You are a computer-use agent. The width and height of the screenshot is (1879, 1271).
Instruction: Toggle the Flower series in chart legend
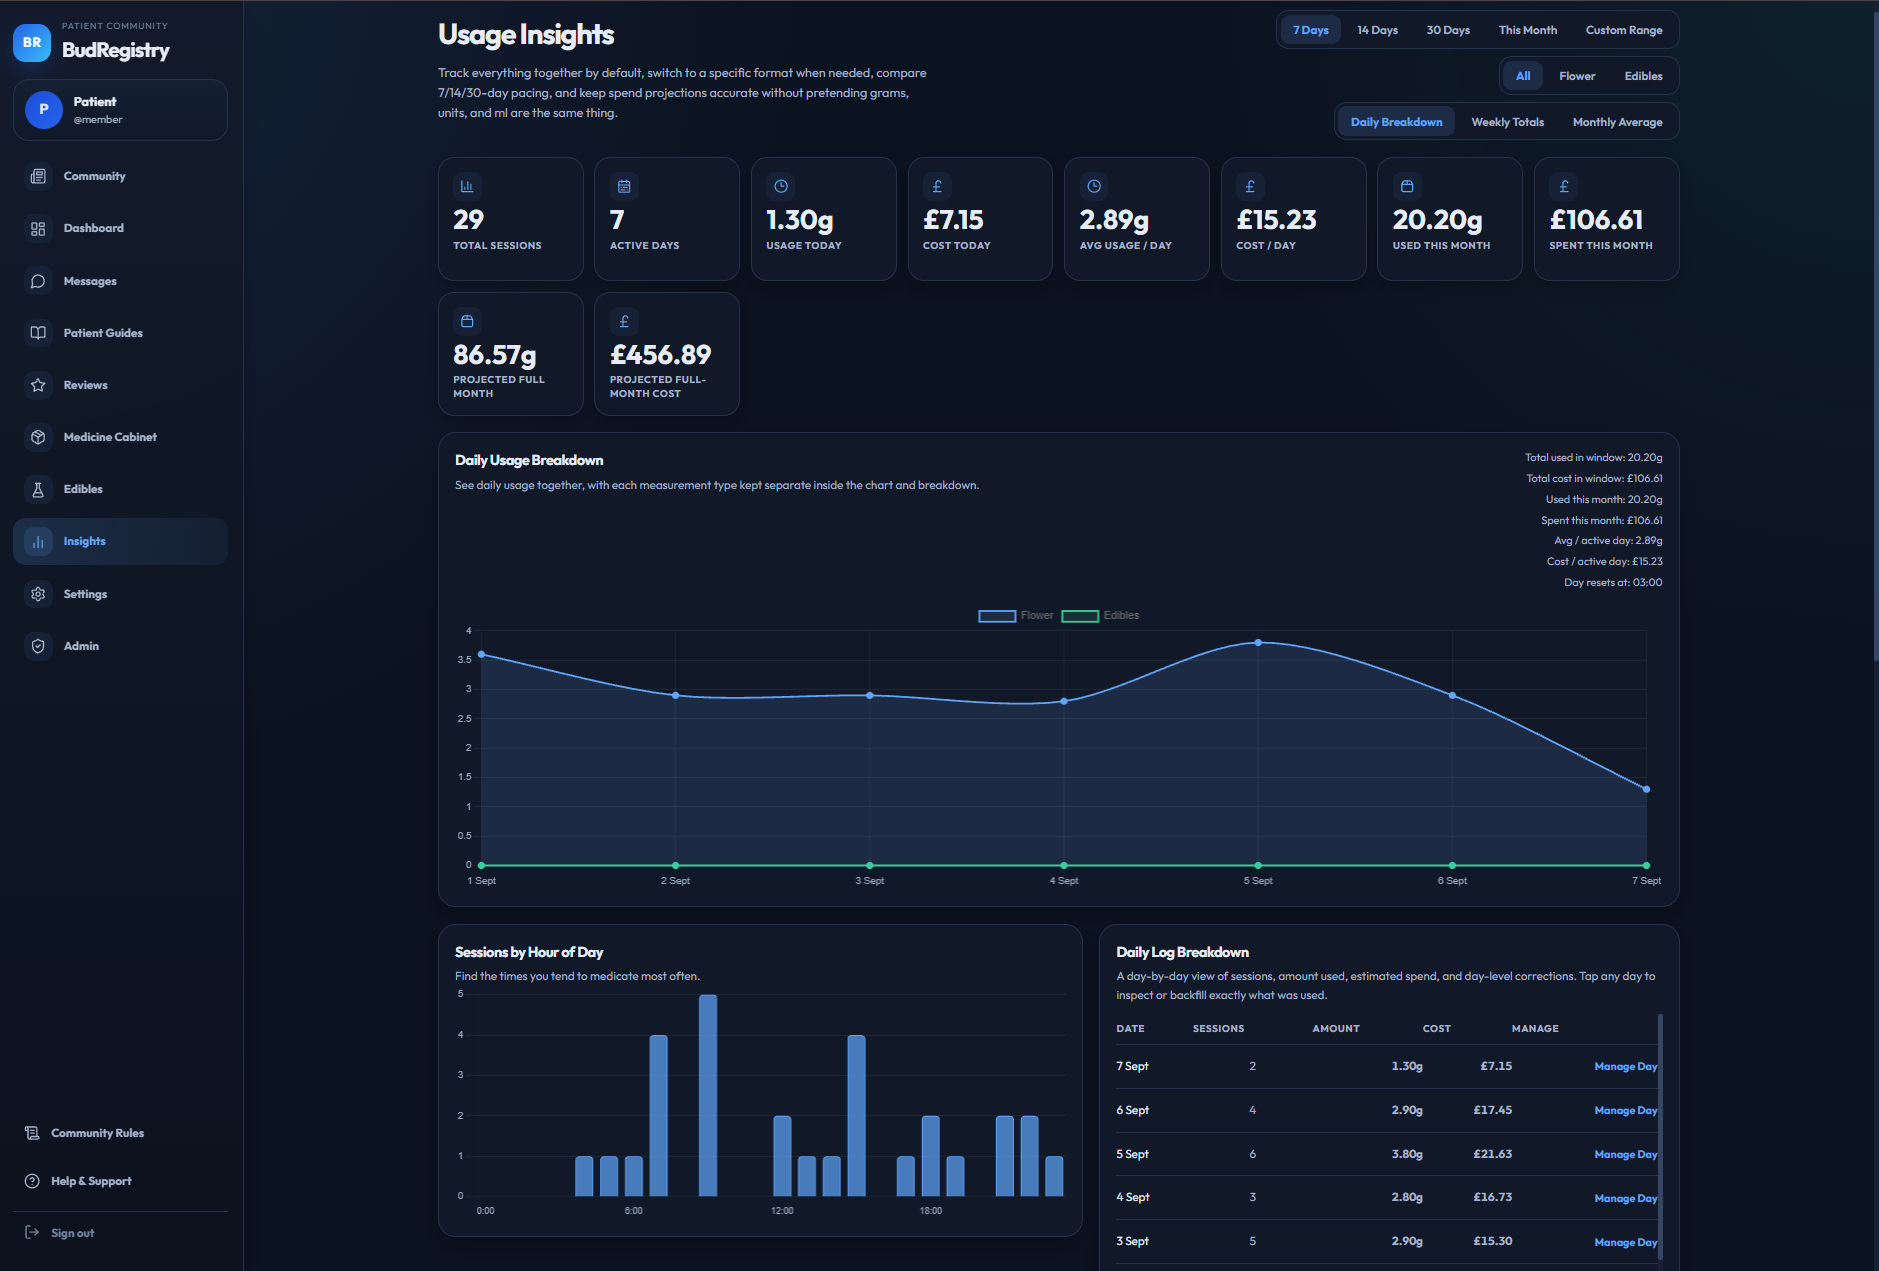tap(1015, 616)
